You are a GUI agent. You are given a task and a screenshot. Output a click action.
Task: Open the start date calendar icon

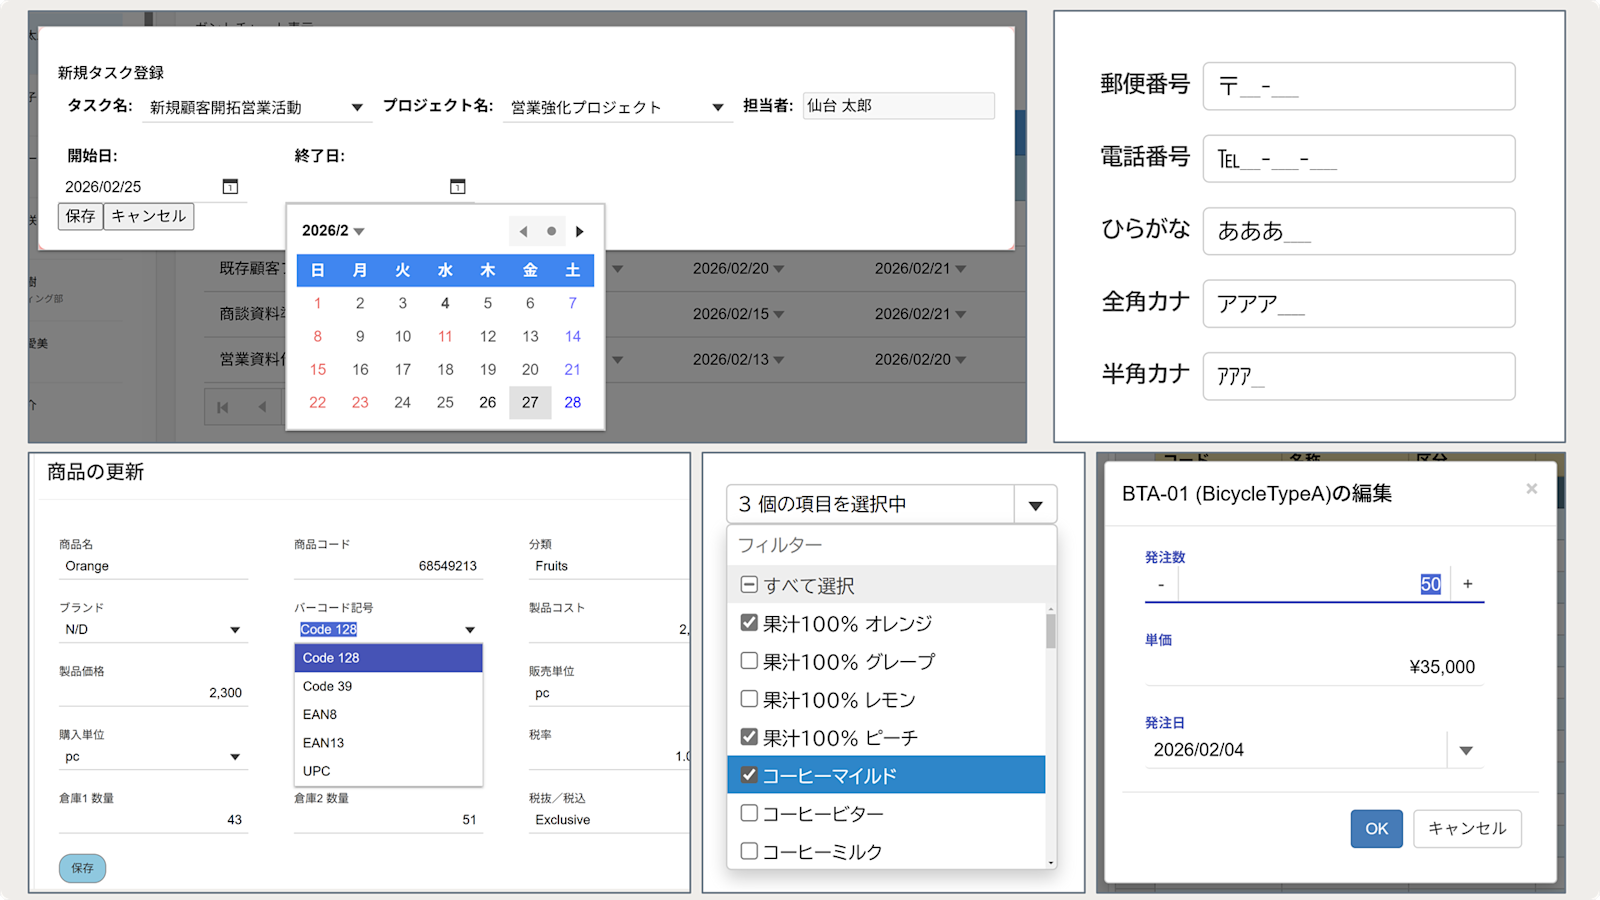coord(230,186)
